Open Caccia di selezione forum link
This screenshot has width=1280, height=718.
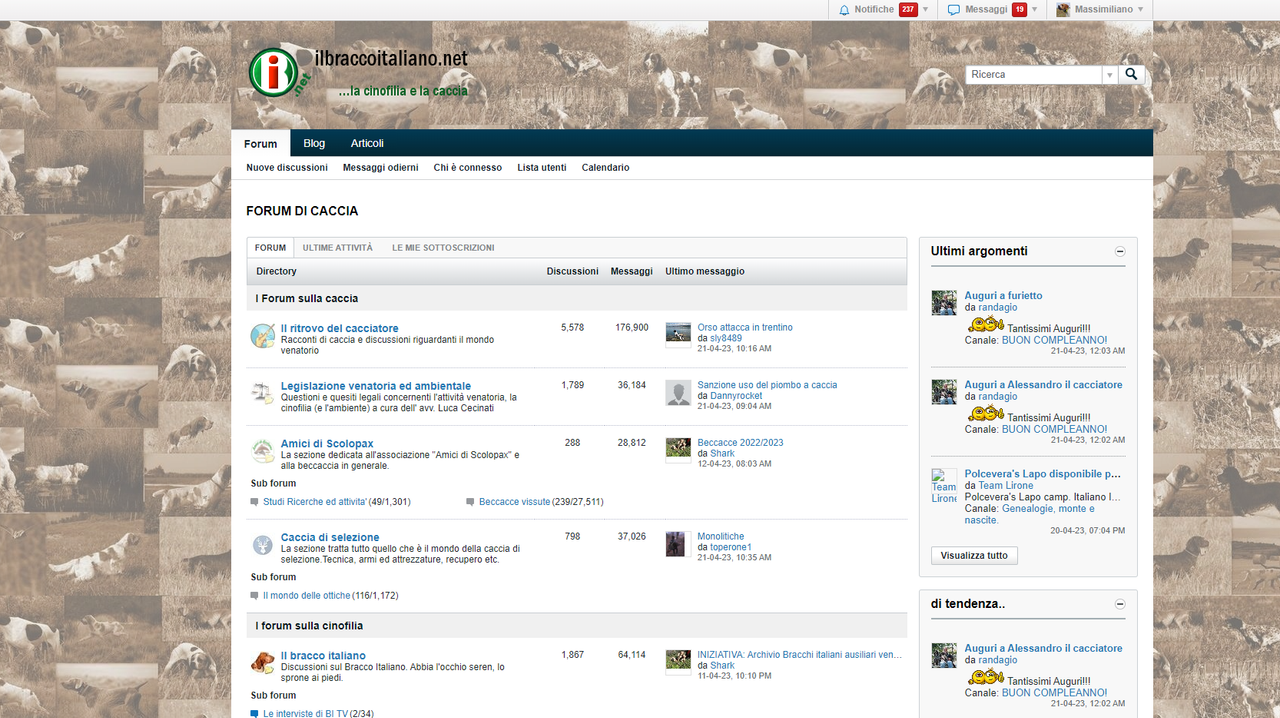330,537
